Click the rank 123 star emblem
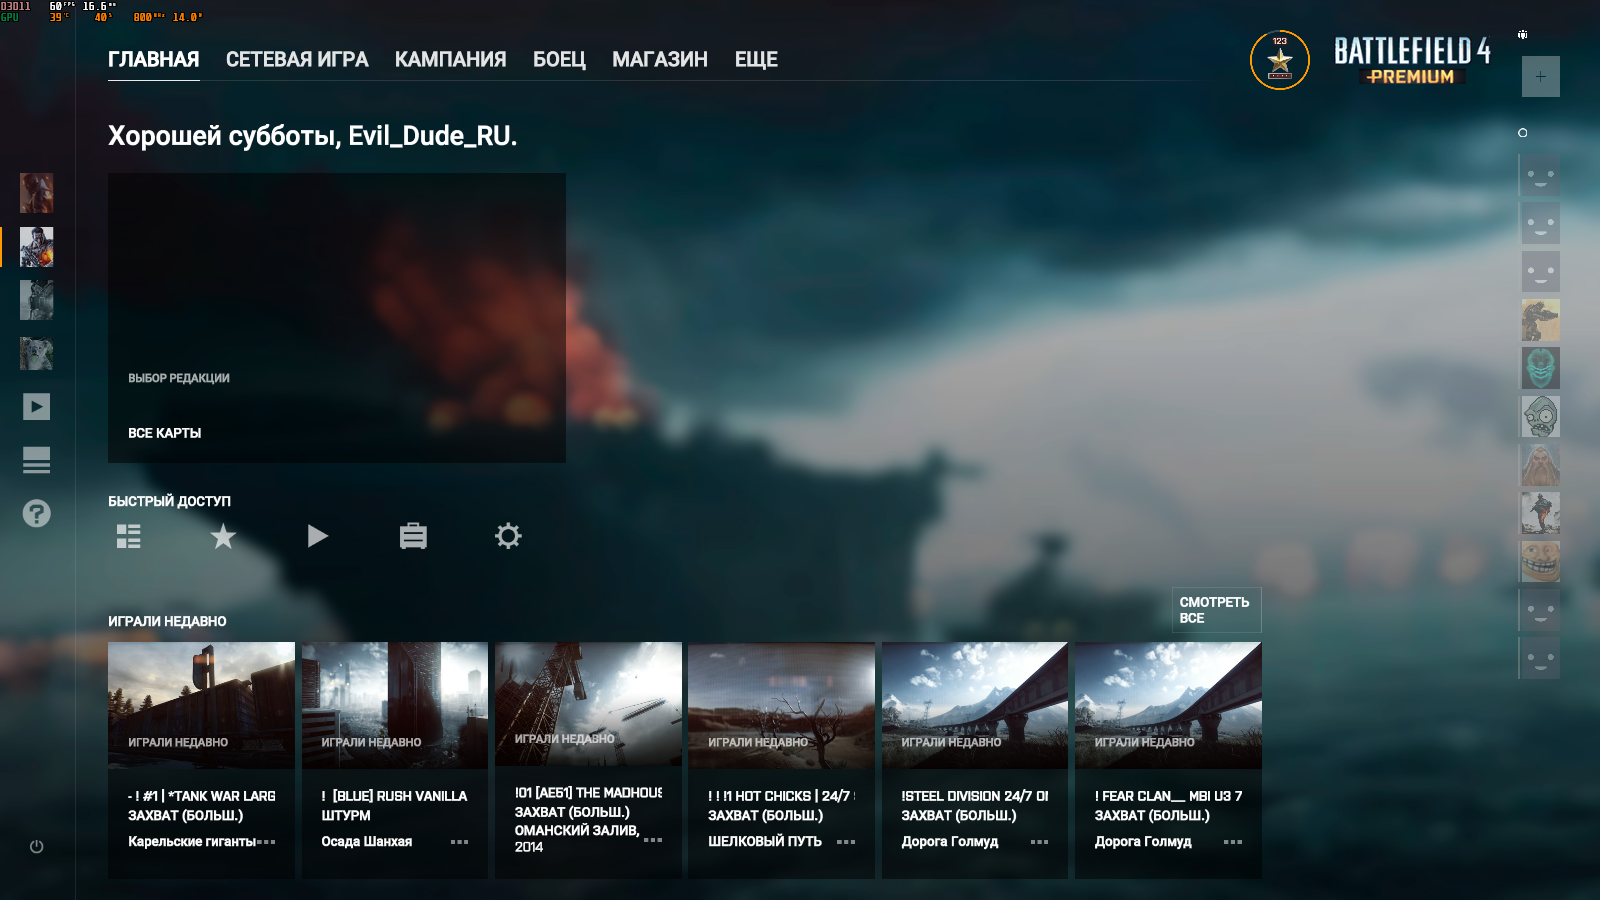This screenshot has height=900, width=1600. (x=1280, y=60)
